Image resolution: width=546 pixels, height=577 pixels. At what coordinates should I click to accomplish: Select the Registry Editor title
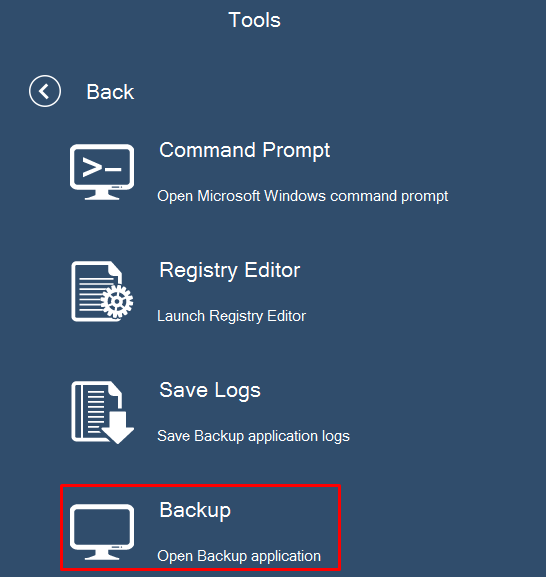230,270
